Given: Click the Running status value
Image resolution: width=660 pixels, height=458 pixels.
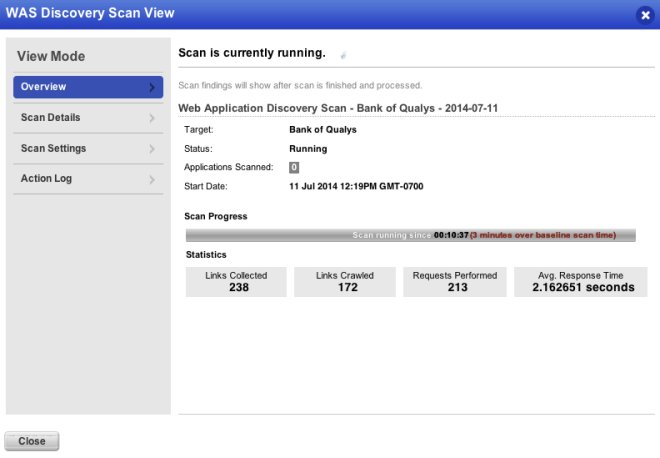Looking at the screenshot, I should (308, 149).
